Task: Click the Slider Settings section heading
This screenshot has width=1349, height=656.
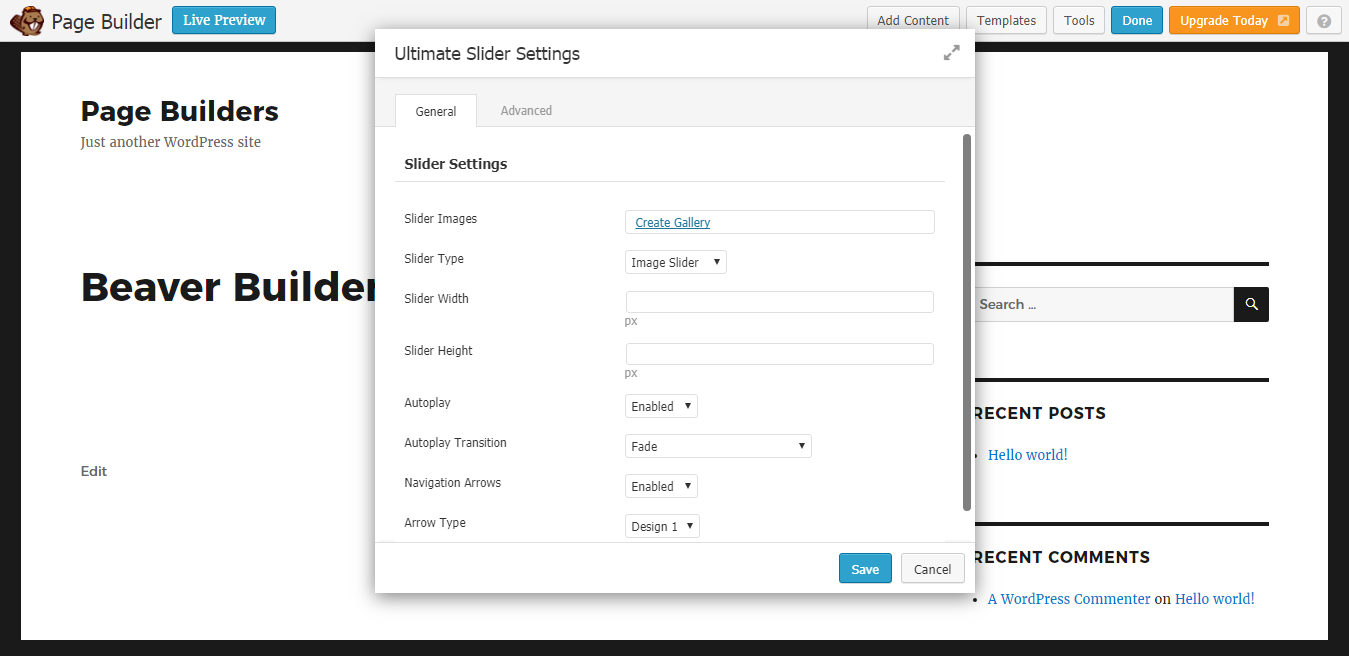Action: (455, 164)
